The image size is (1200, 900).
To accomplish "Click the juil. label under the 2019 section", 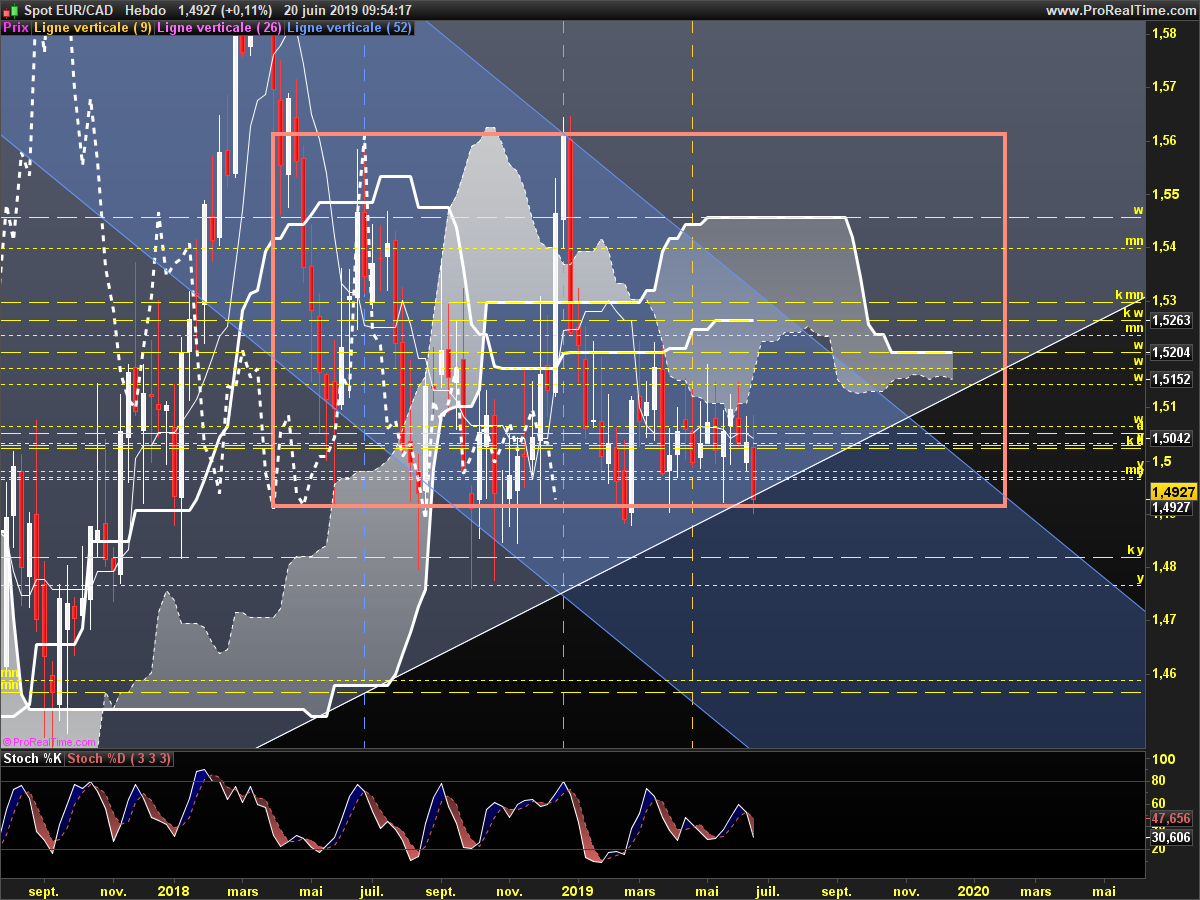I will click(767, 891).
